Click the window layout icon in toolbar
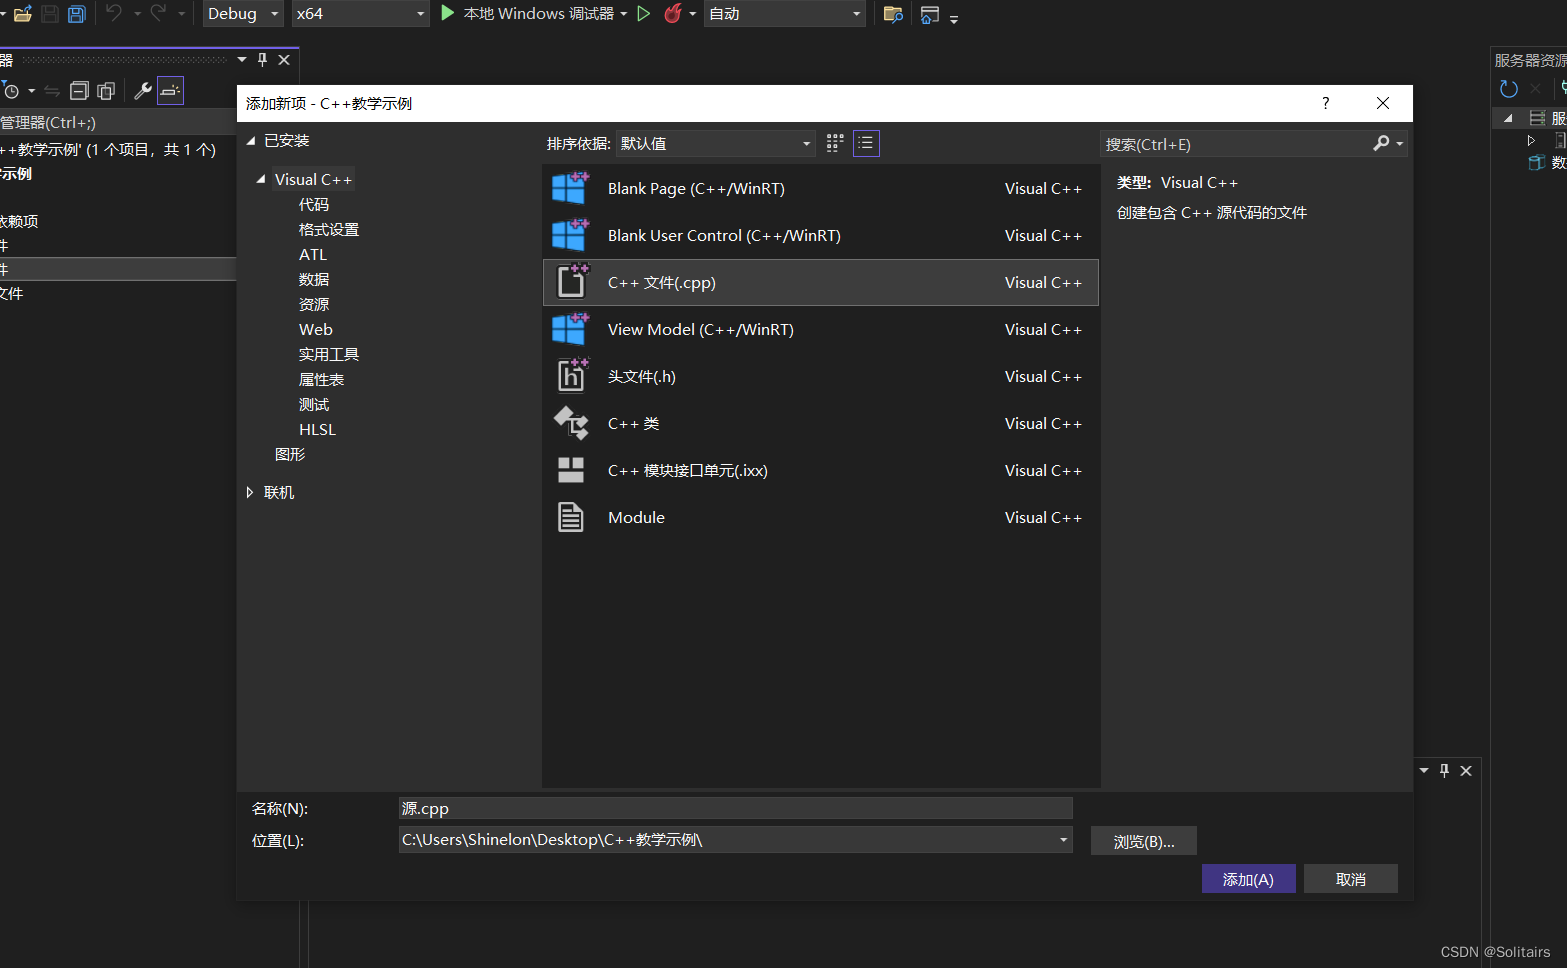Image resolution: width=1567 pixels, height=968 pixels. pyautogui.click(x=930, y=14)
